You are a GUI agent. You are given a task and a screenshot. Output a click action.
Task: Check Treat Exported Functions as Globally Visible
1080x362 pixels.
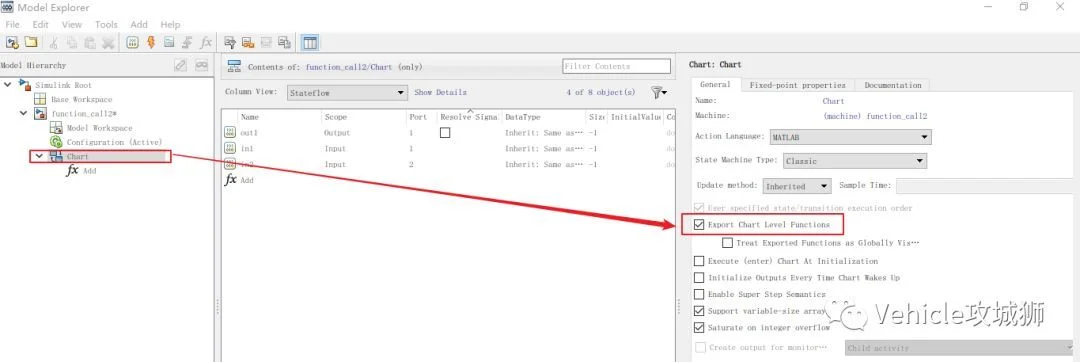coord(727,243)
